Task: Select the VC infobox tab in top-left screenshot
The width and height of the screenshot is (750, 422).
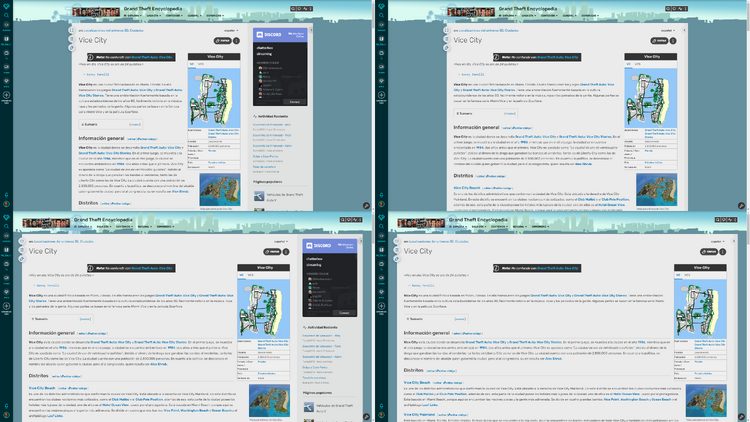Action: (x=192, y=64)
